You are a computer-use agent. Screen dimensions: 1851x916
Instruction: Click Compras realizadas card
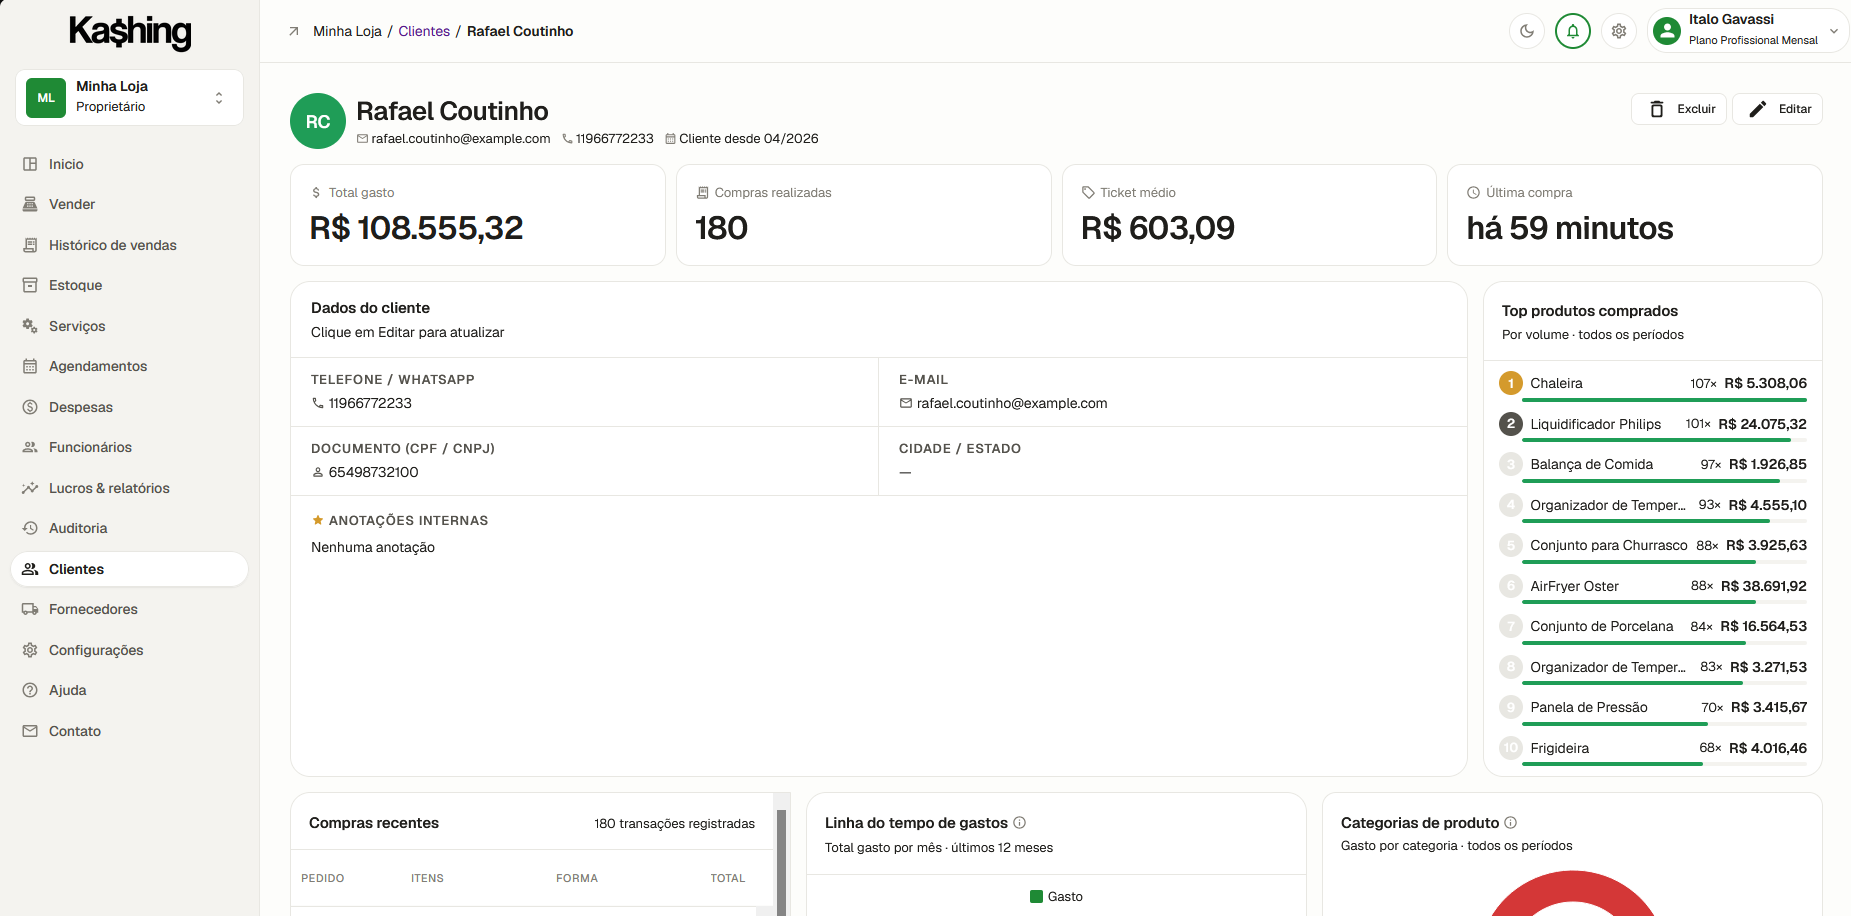click(x=863, y=215)
